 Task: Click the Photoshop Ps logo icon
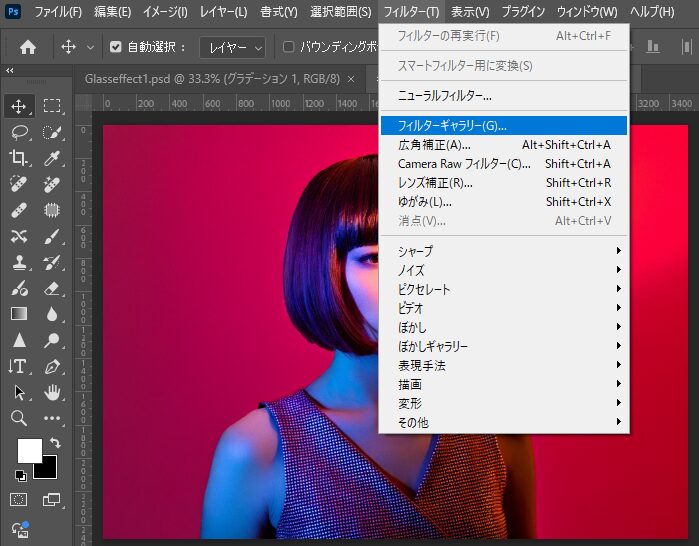[x=13, y=11]
